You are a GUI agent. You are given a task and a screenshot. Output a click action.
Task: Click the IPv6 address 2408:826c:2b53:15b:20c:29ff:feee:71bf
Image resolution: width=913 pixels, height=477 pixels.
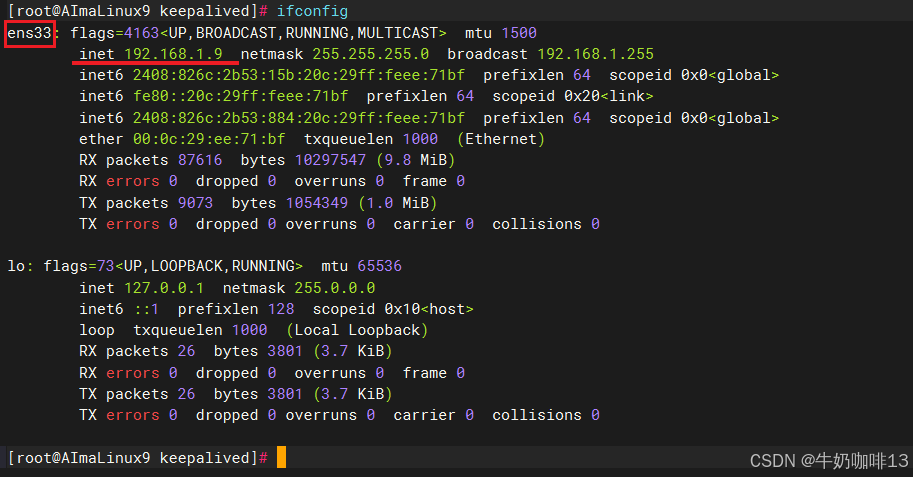pos(299,75)
